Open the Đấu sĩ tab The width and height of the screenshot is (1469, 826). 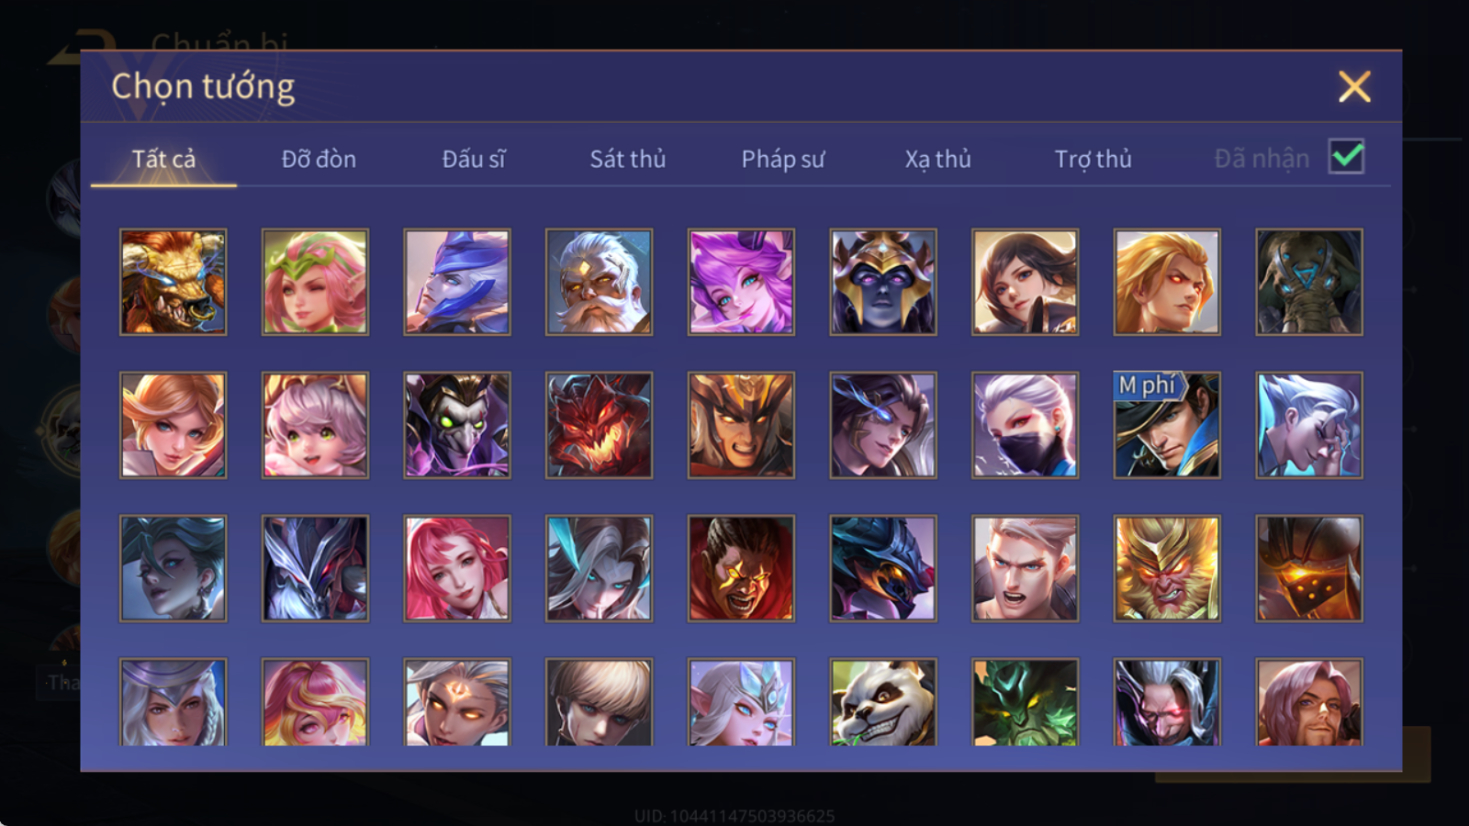coord(474,159)
